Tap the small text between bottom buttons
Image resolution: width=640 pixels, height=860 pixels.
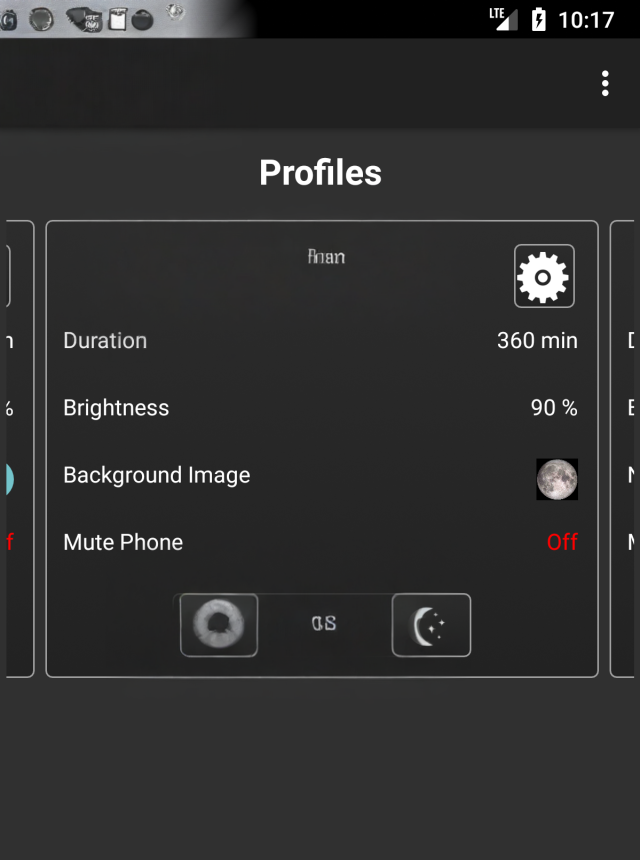pyautogui.click(x=324, y=624)
